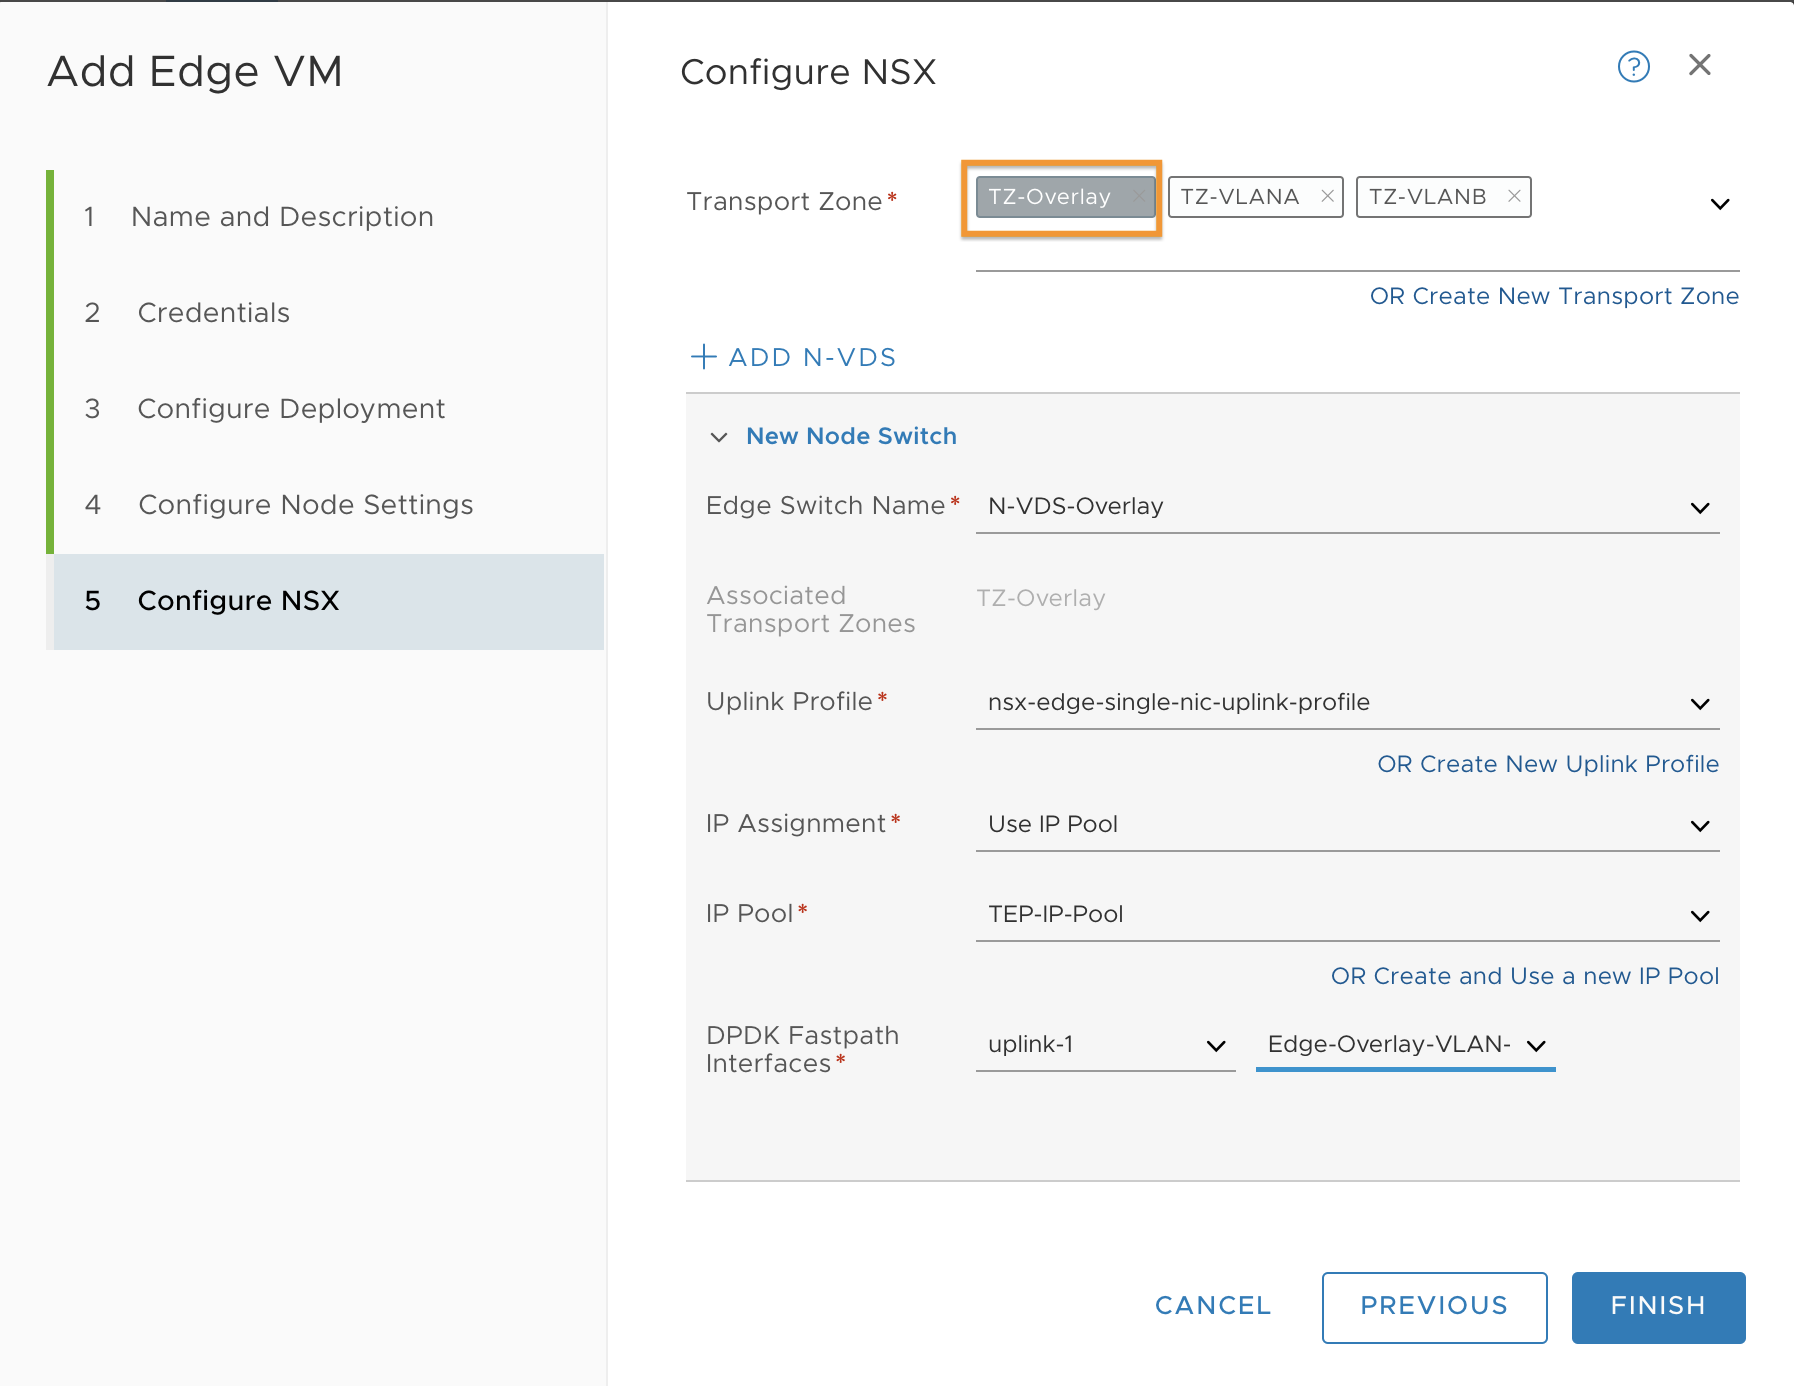Click the New Node Switch heading
The height and width of the screenshot is (1386, 1794).
point(851,436)
